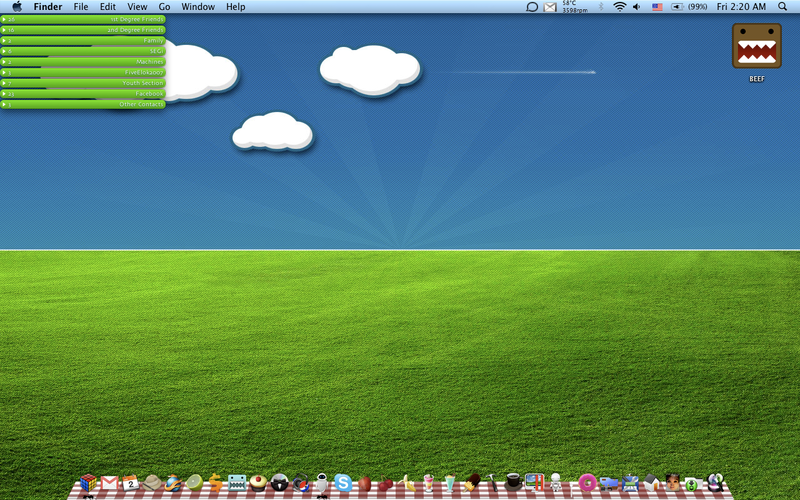Open the hammer dock icon
This screenshot has width=800, height=500.
pos(492,483)
